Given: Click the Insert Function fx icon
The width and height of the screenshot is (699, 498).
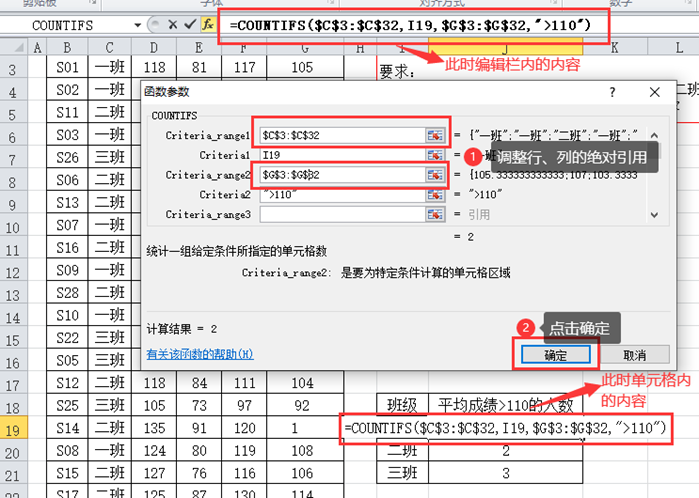Looking at the screenshot, I should tap(207, 25).
